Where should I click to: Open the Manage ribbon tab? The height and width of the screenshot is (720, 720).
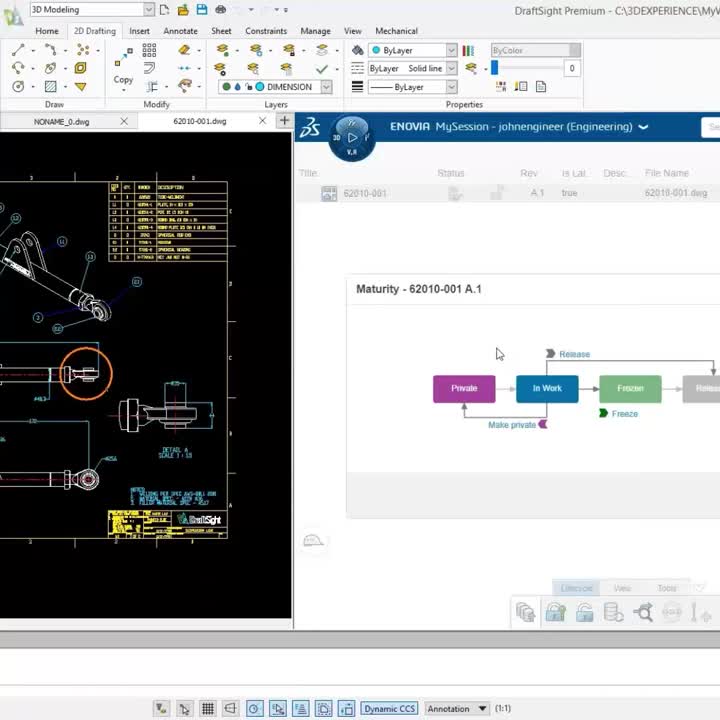315,31
